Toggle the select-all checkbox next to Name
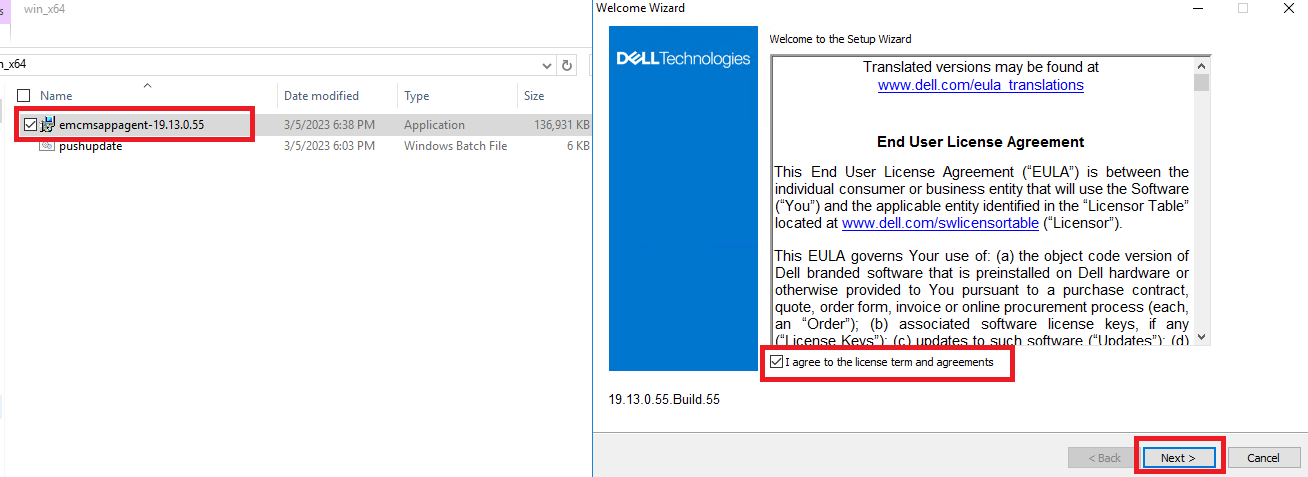Viewport: 1308px width, 477px height. coord(24,96)
